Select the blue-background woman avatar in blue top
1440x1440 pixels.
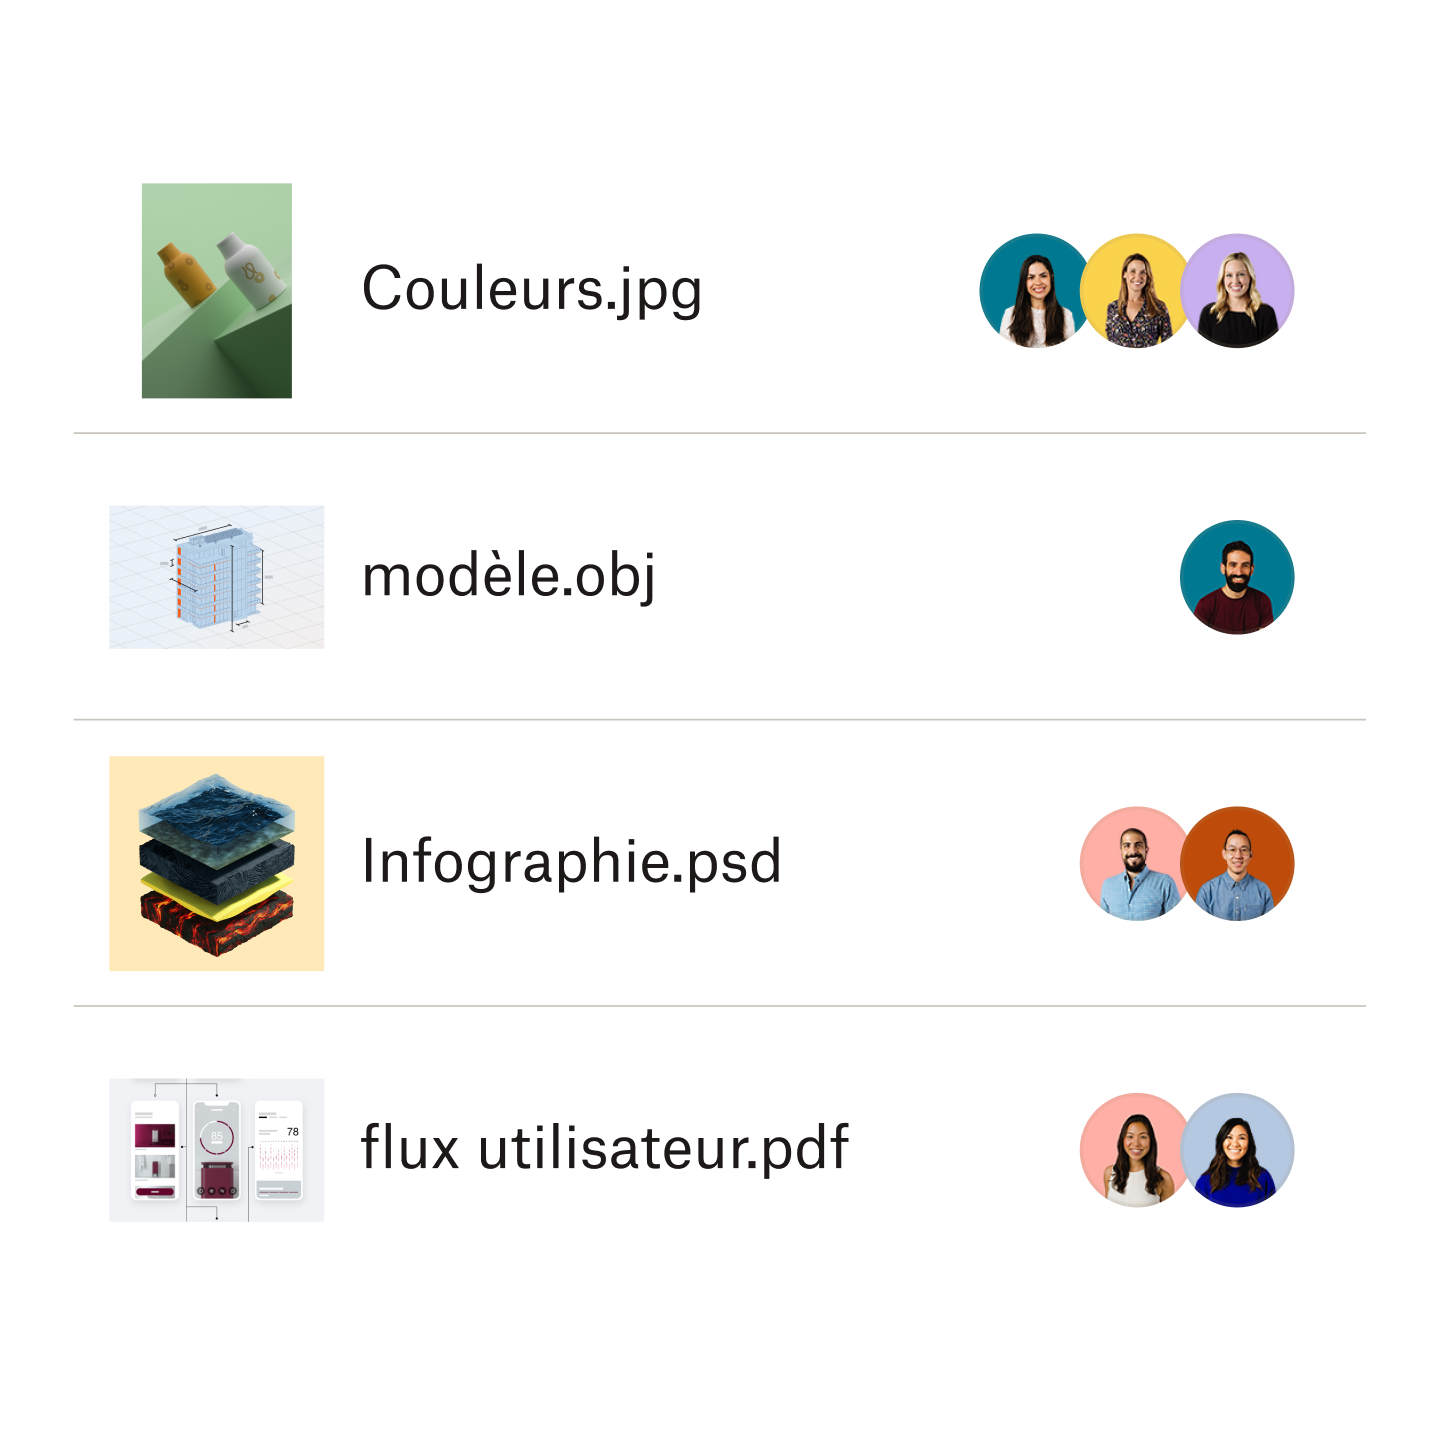pos(1238,1150)
